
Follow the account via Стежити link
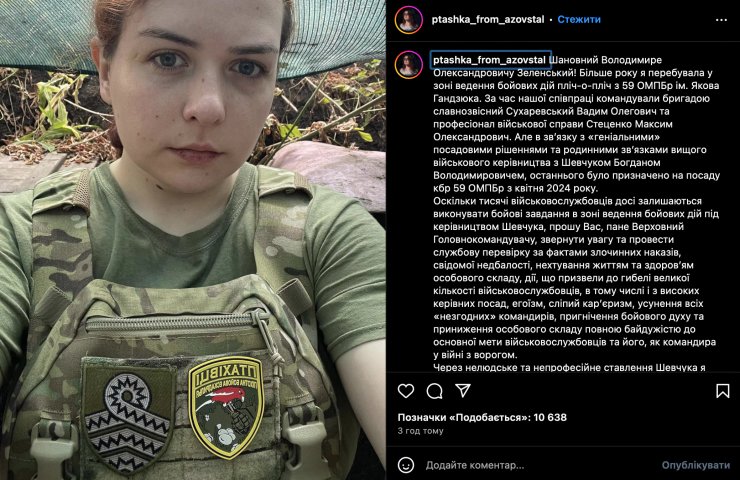point(579,19)
